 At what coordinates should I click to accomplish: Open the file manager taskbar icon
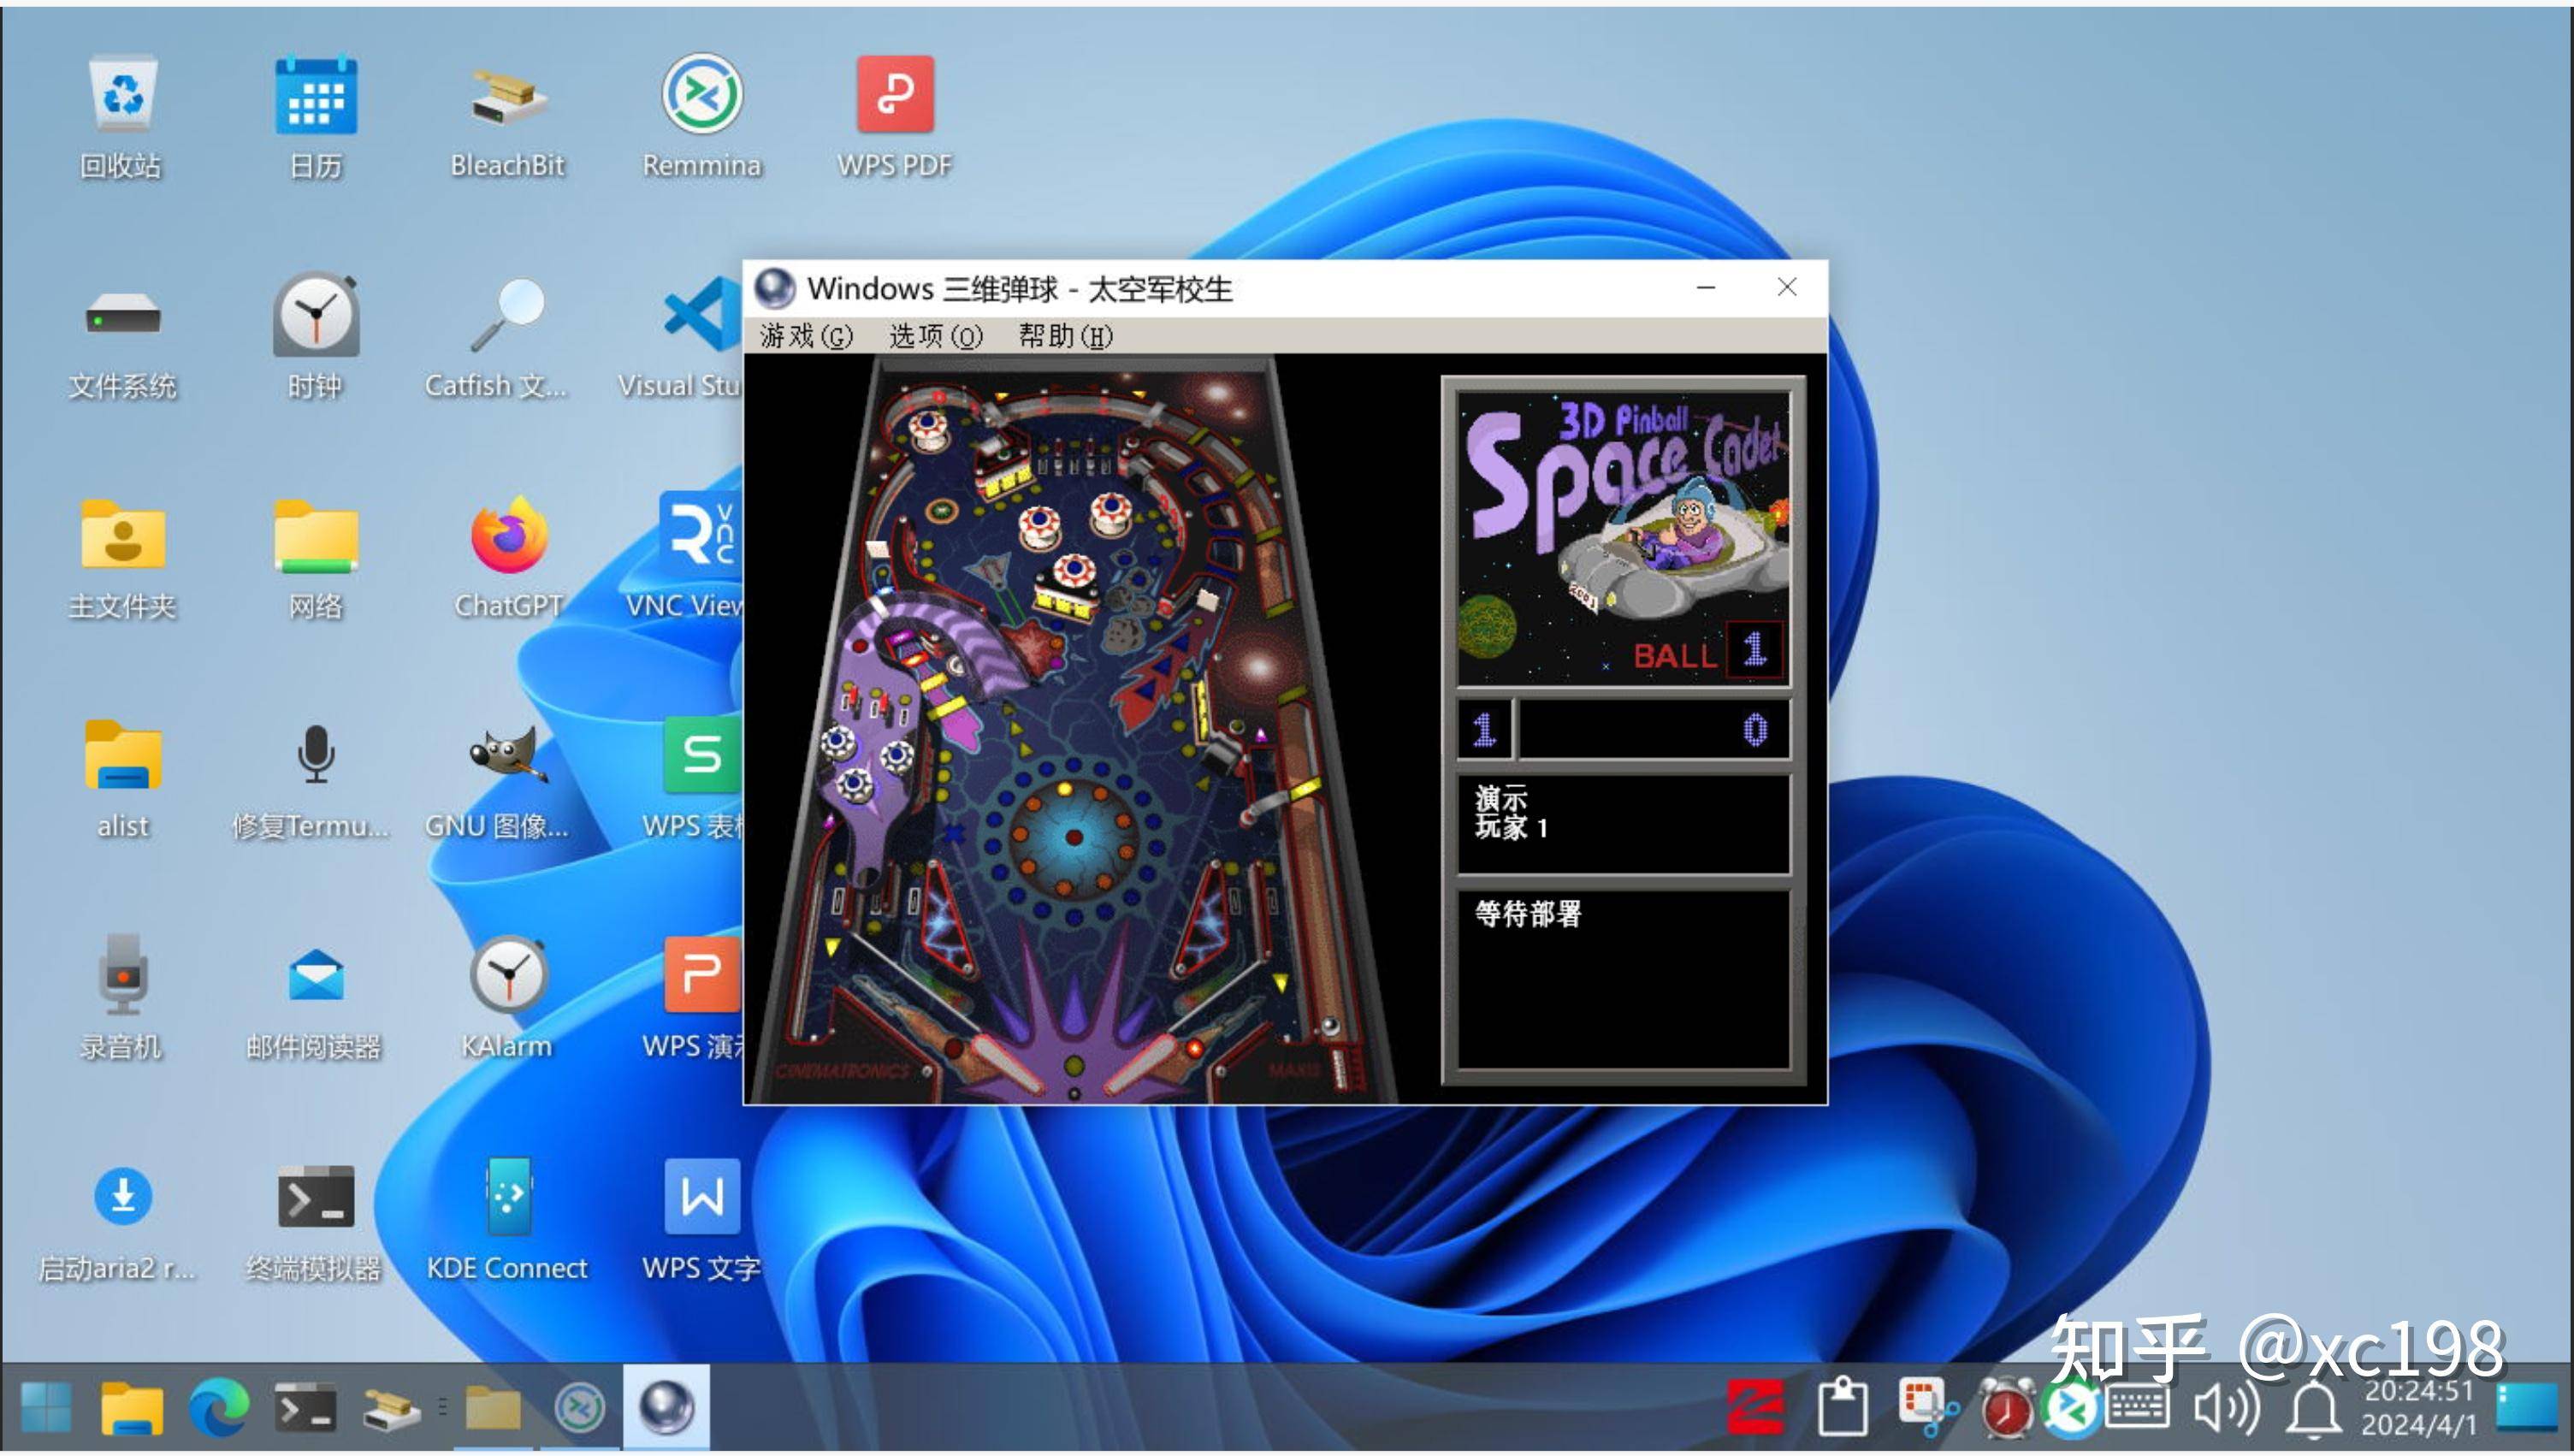point(132,1408)
